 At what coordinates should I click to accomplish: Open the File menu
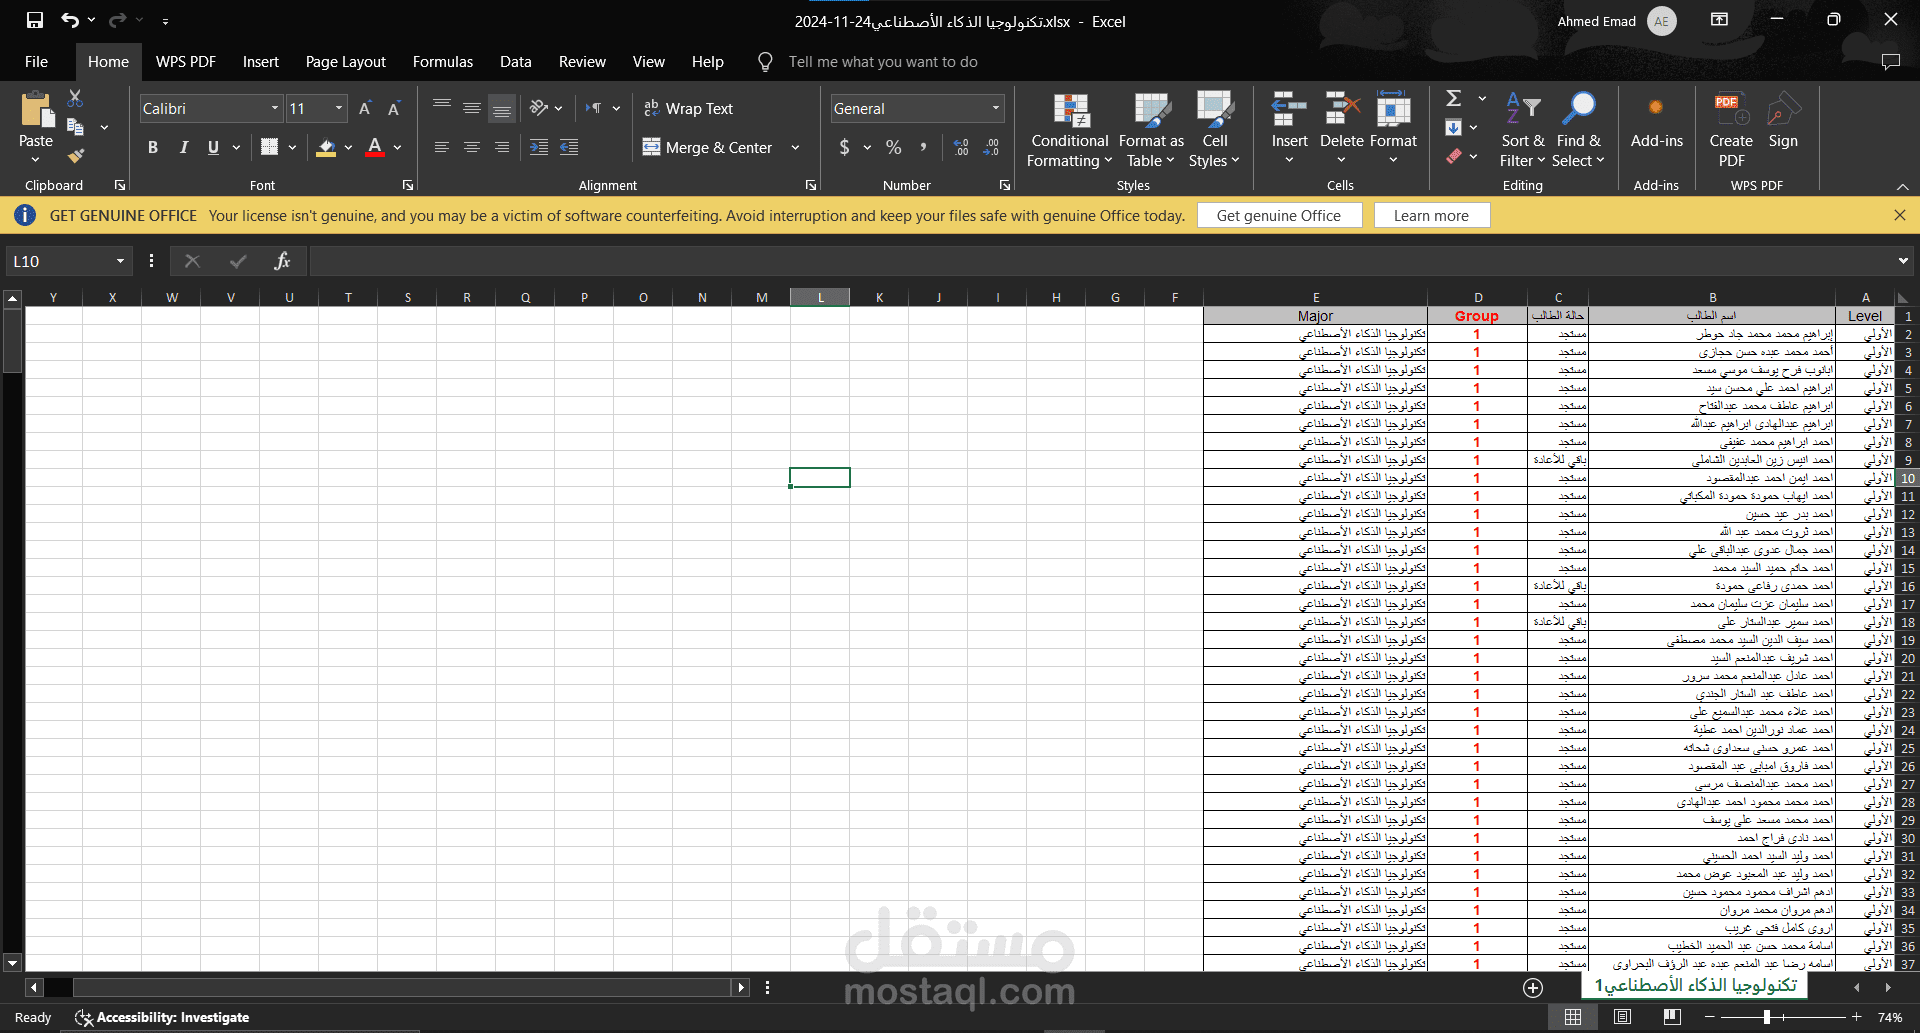pyautogui.click(x=37, y=62)
